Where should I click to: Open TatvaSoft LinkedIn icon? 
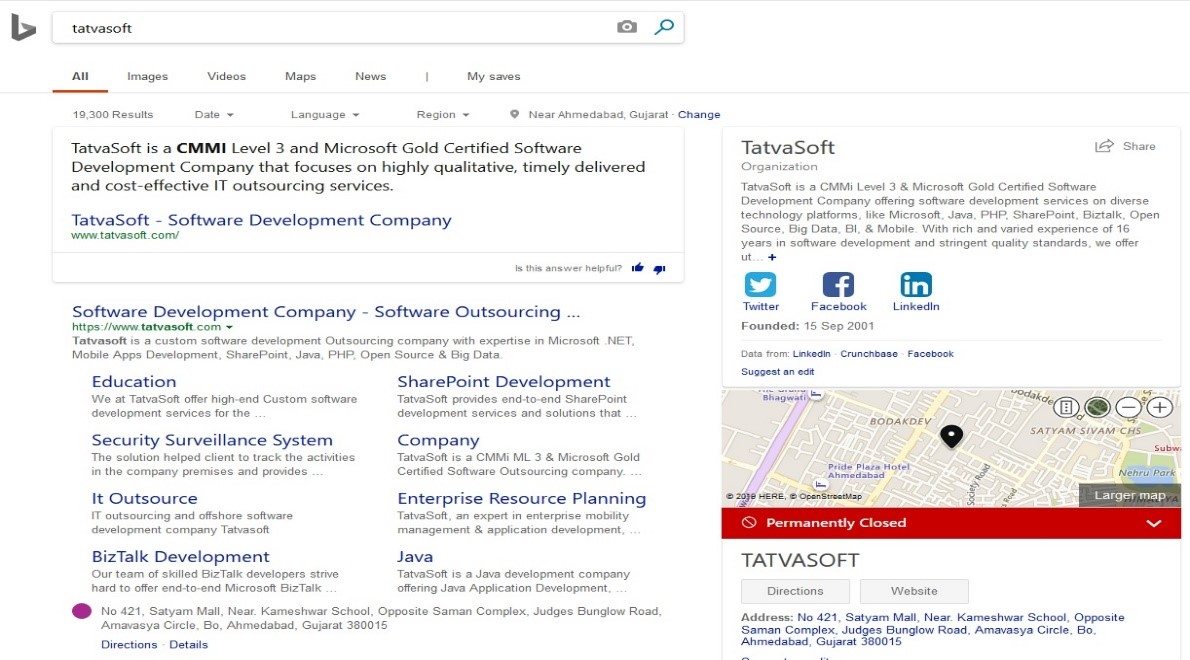[x=916, y=284]
